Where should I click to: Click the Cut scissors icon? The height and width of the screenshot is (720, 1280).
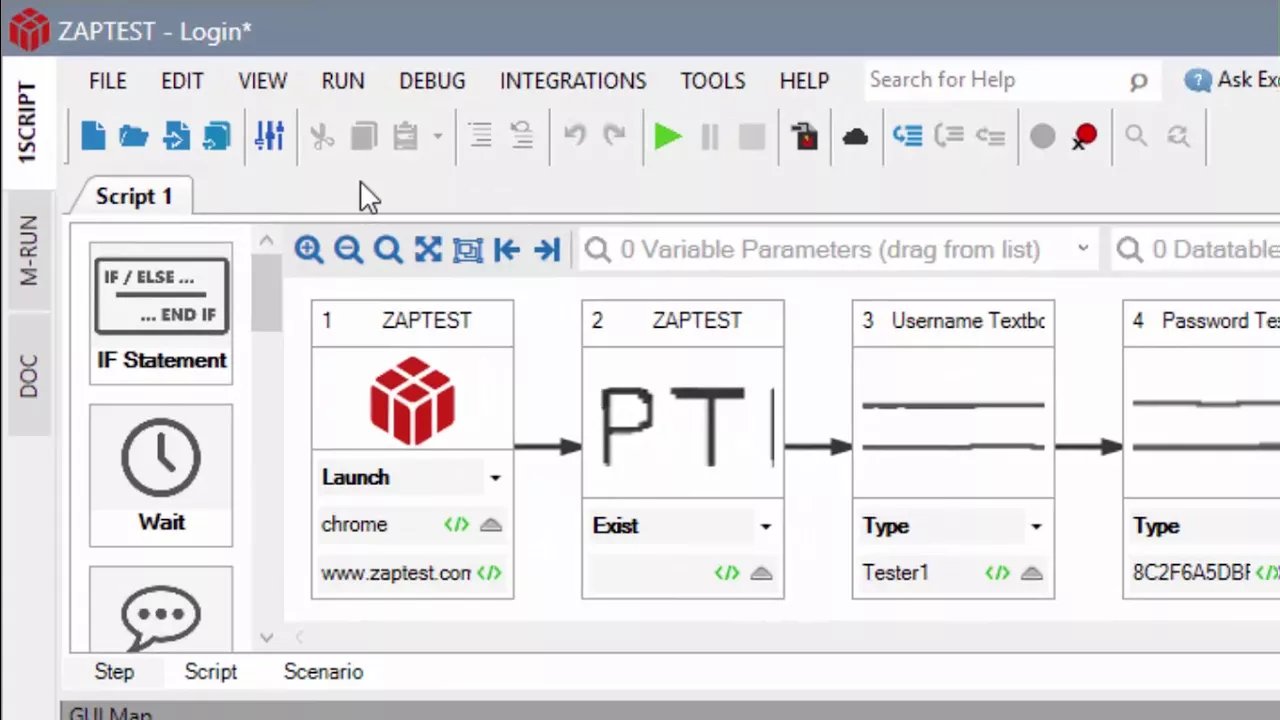coord(322,136)
